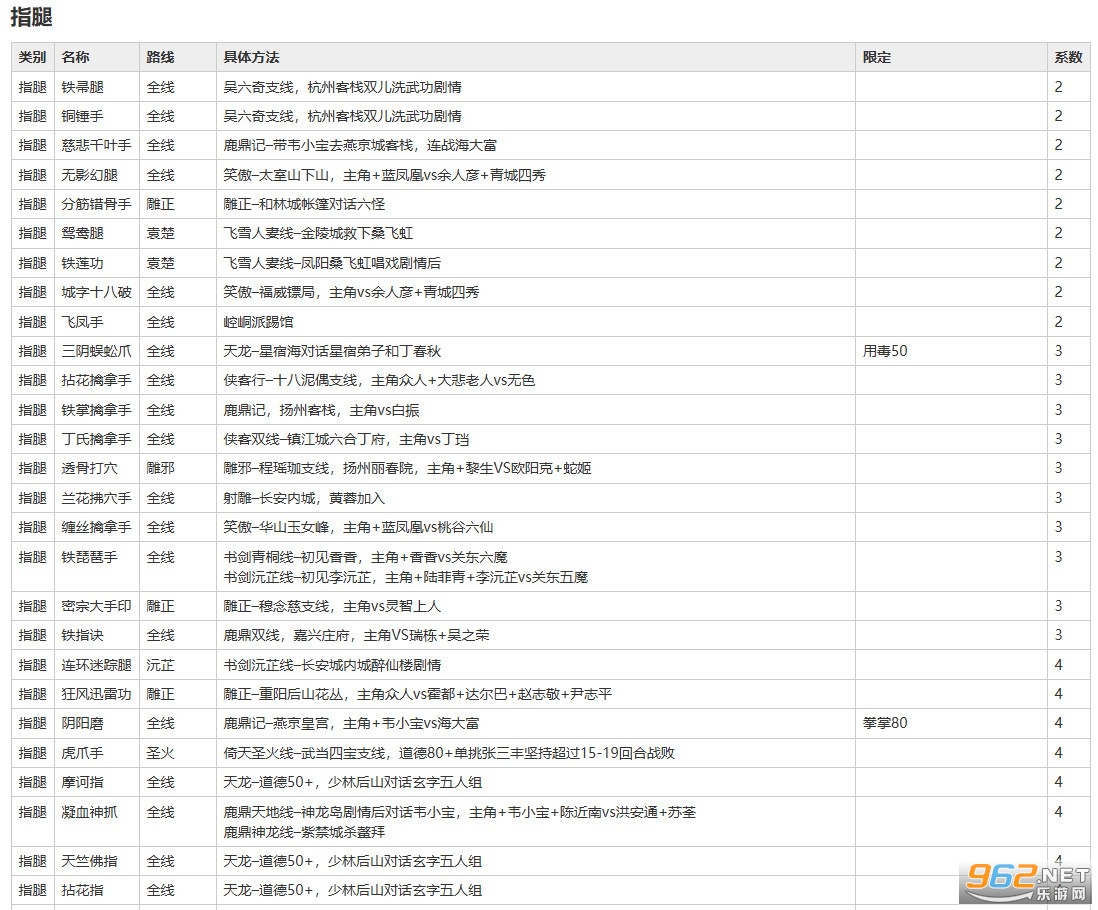The width and height of the screenshot is (1098, 910).
Task: Select the 拳掌80 limit cell
Action: pos(952,723)
